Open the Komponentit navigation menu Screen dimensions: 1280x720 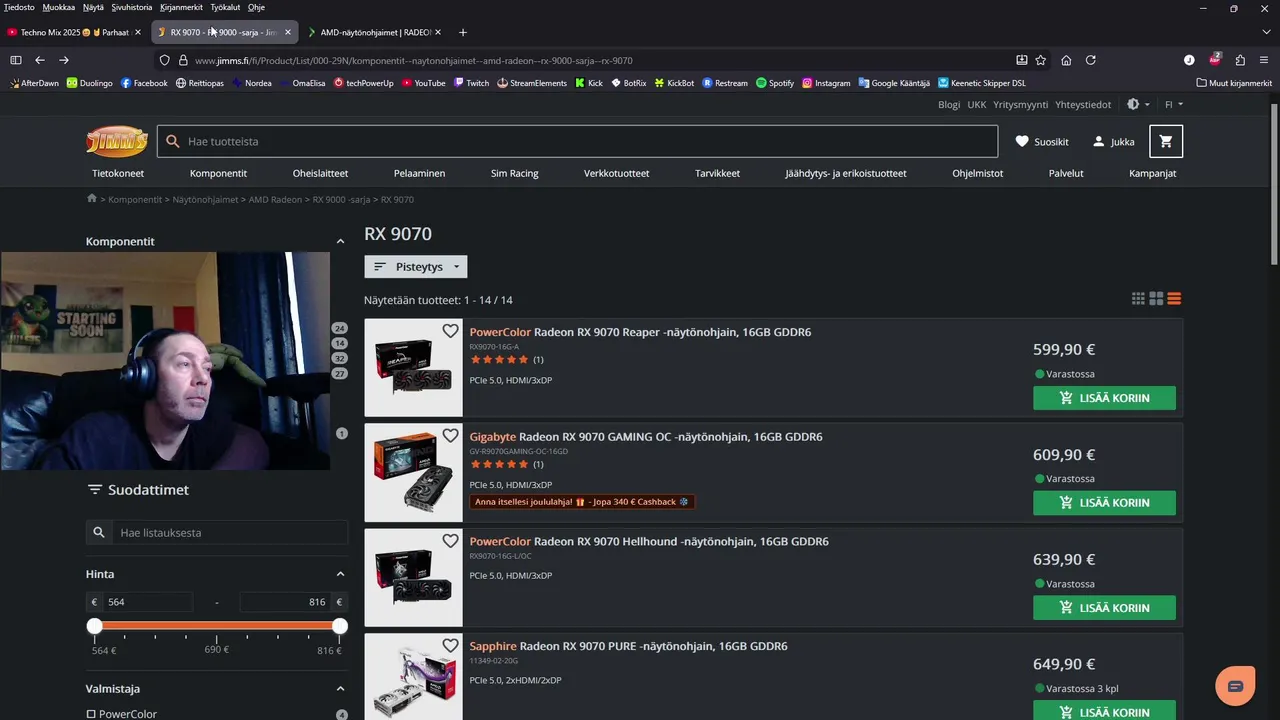coord(218,173)
